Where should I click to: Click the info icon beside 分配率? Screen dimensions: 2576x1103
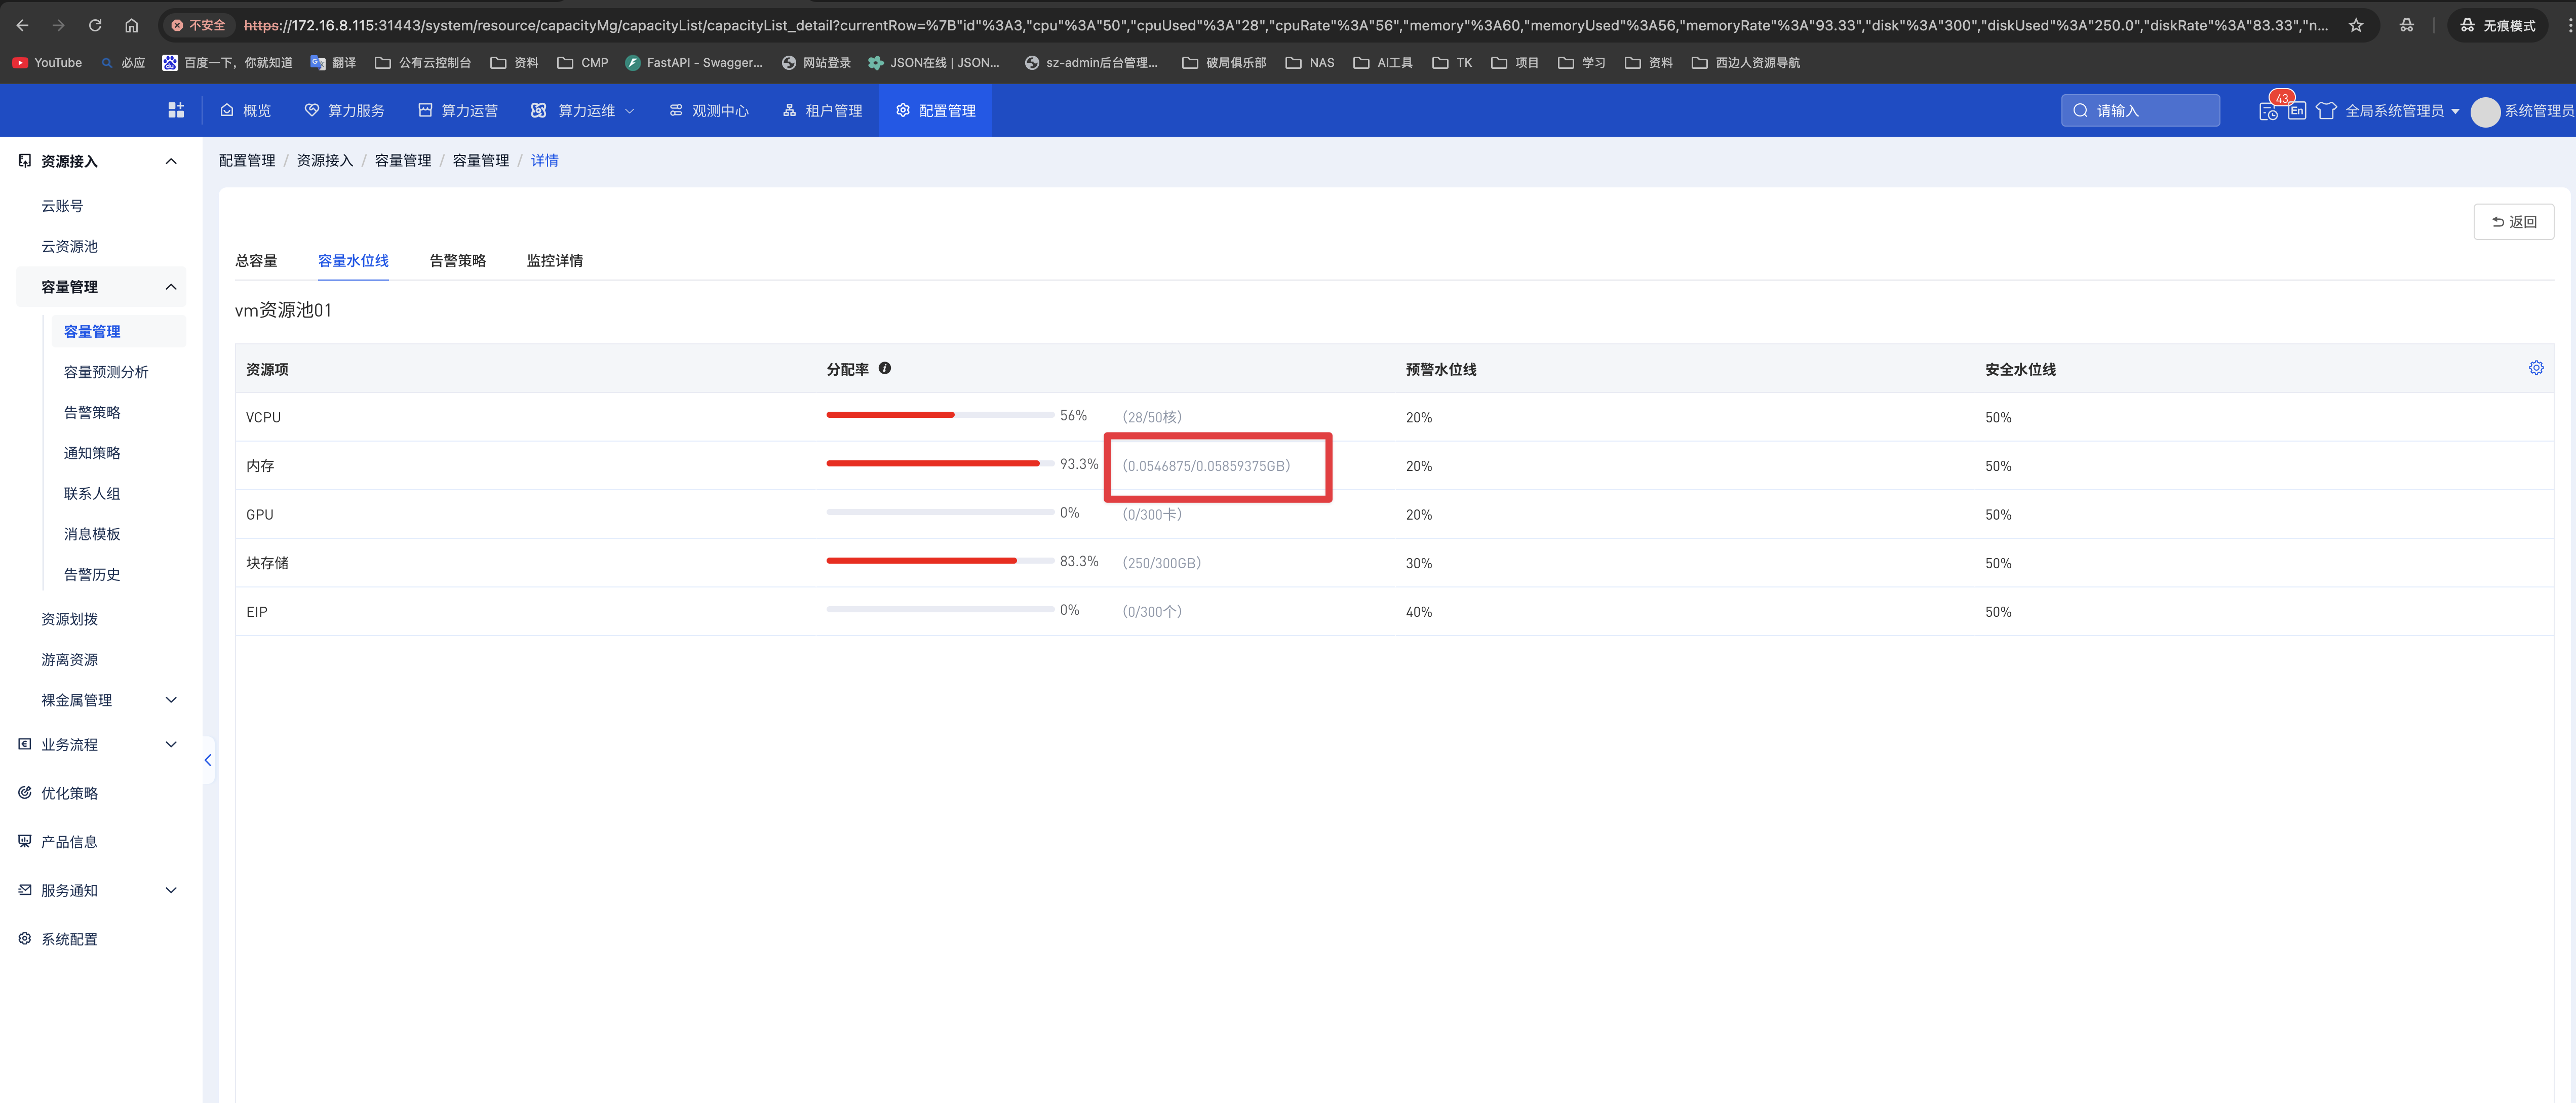pyautogui.click(x=885, y=368)
